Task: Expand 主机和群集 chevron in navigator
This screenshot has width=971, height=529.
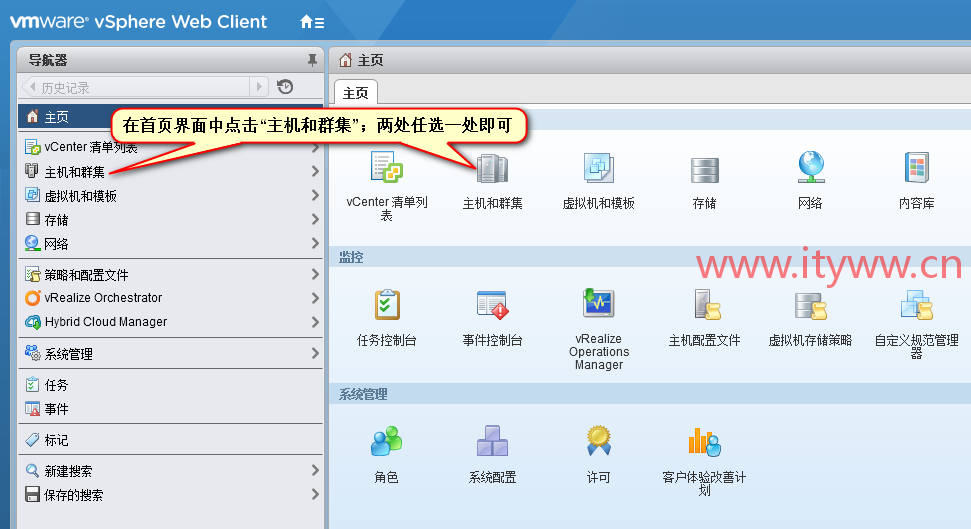Action: (315, 172)
